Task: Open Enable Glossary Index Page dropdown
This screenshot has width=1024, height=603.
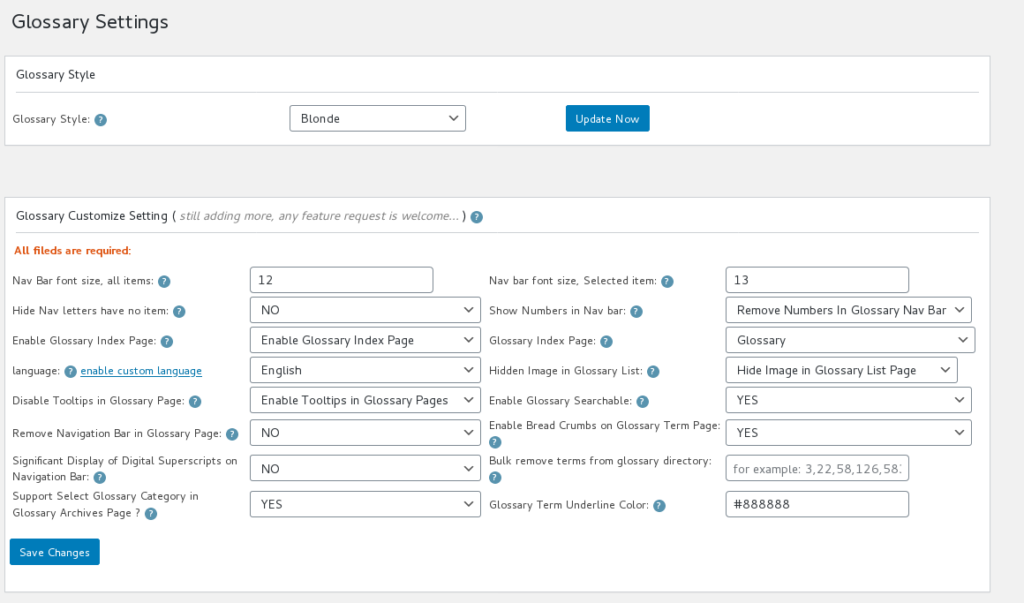Action: [365, 340]
